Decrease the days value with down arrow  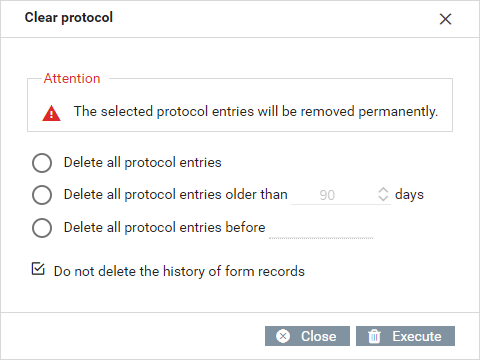click(x=383, y=199)
